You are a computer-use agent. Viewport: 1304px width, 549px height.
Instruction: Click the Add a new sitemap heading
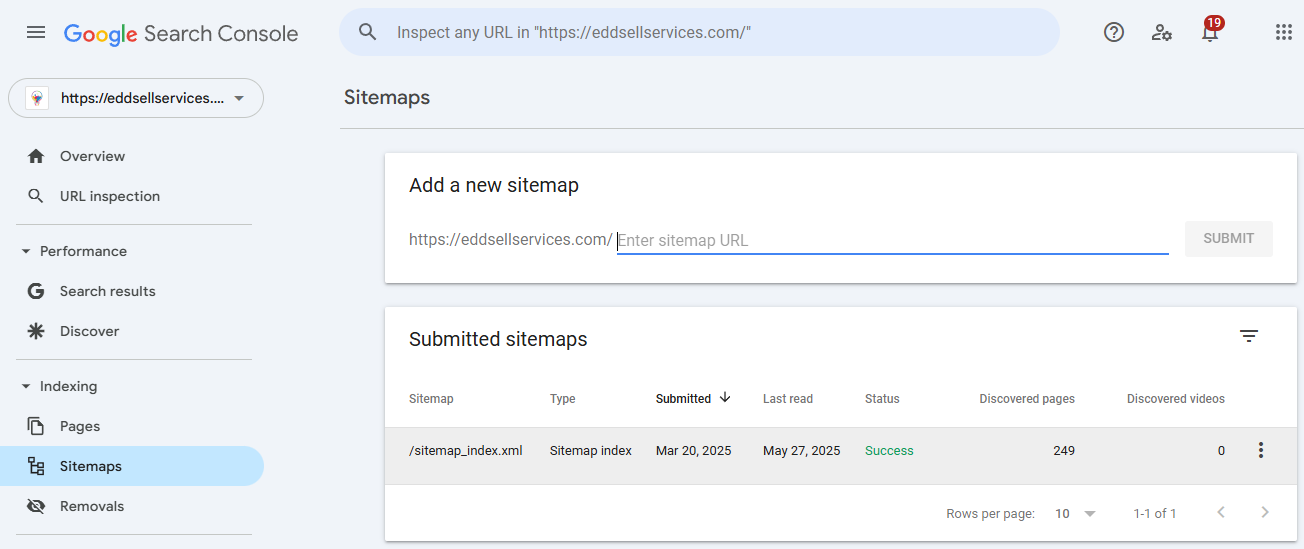pos(494,185)
